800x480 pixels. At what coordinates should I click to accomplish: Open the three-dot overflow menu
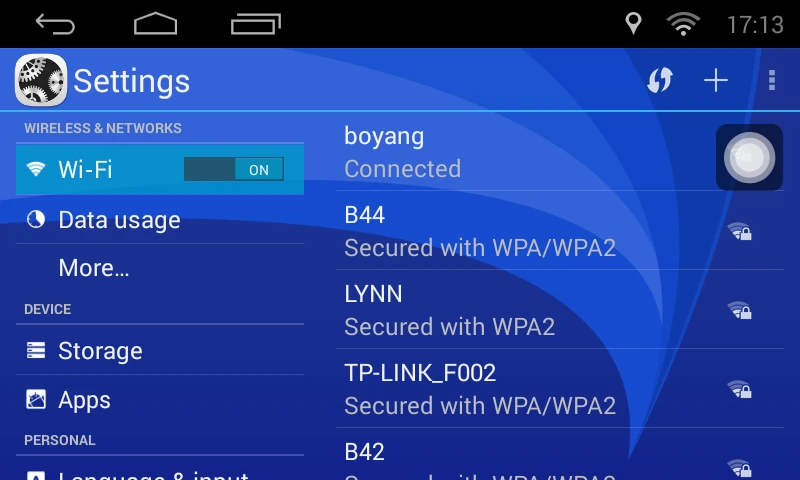pyautogui.click(x=772, y=80)
